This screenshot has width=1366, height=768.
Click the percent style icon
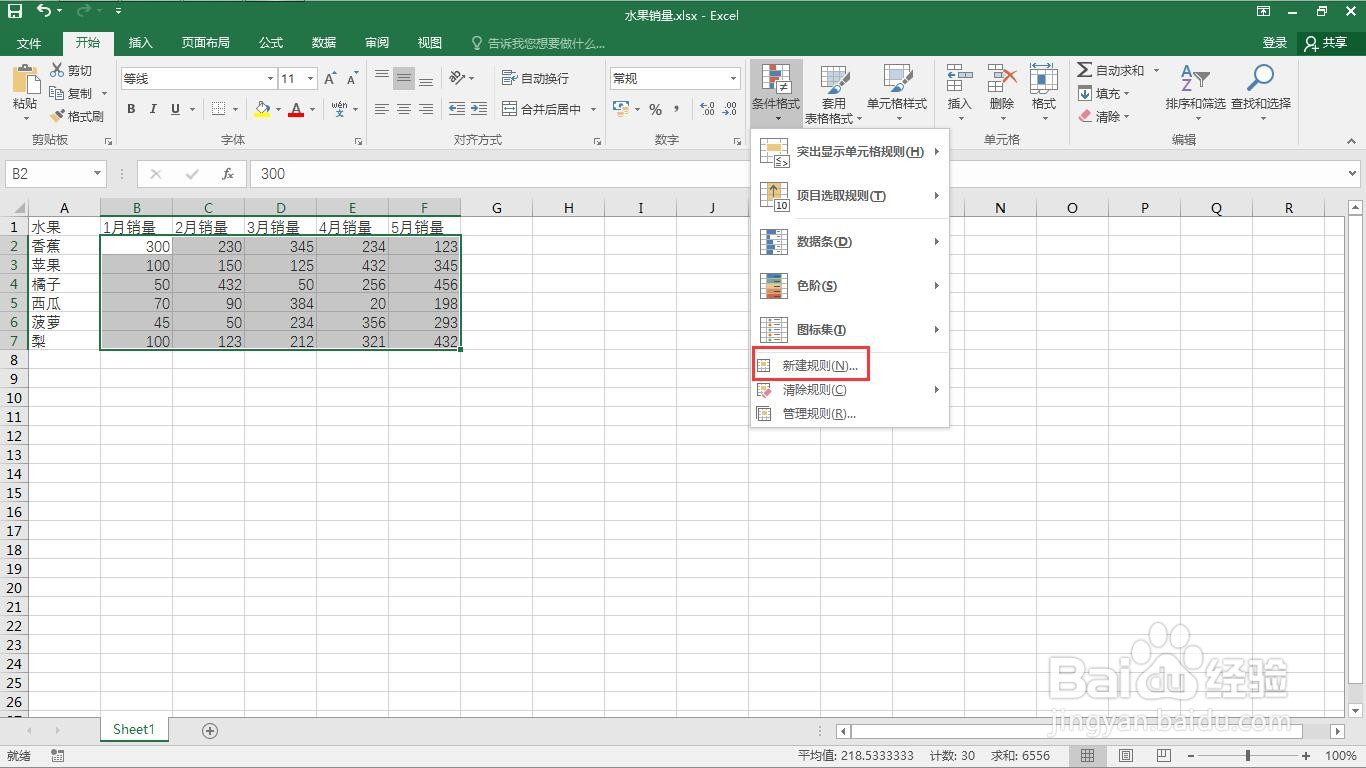point(655,109)
